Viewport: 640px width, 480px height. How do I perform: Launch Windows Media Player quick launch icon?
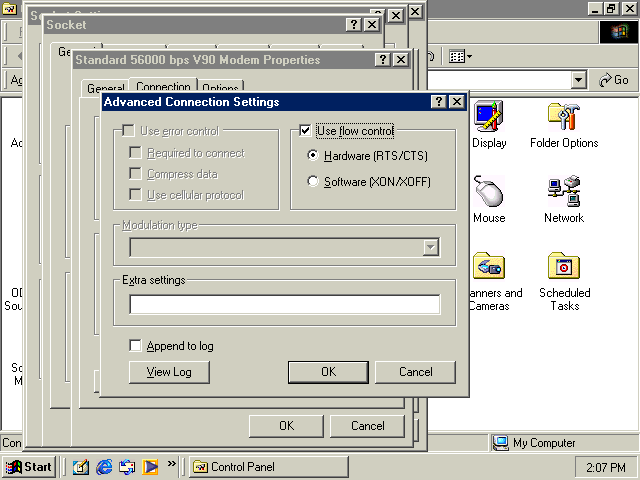tap(150, 467)
